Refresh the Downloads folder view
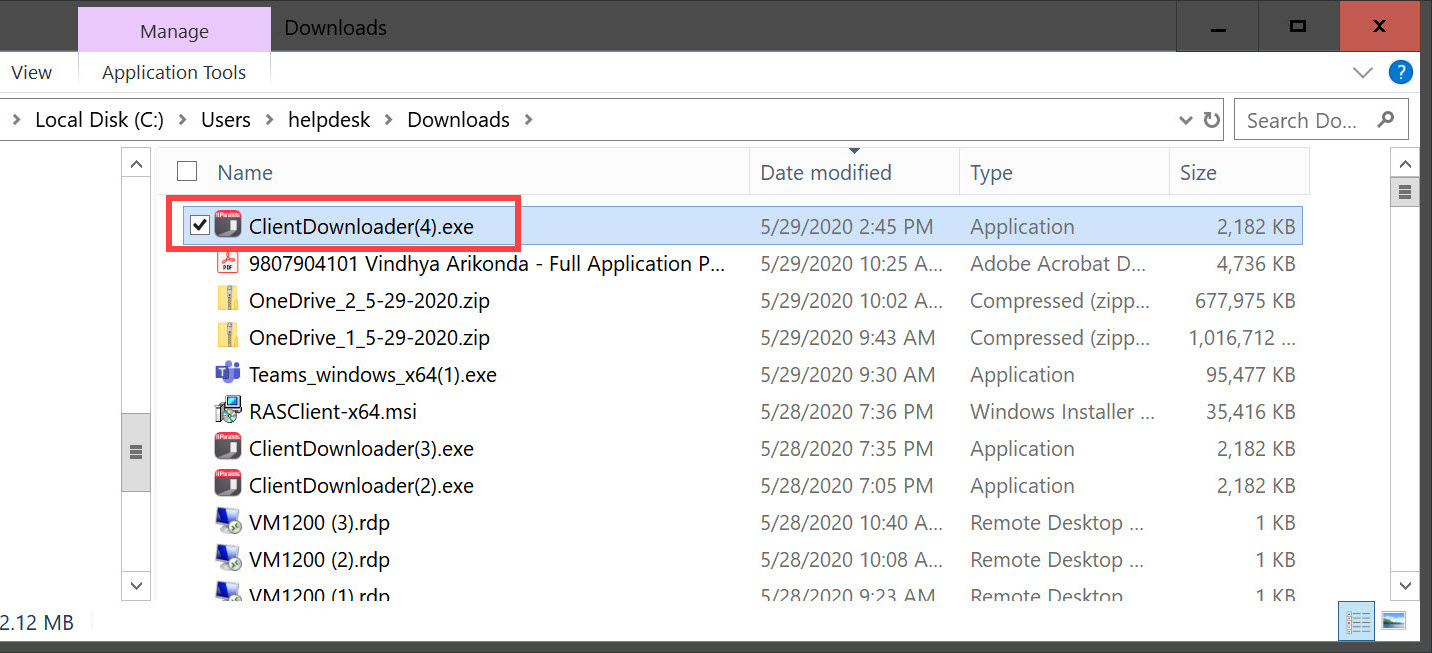 pos(1212,120)
